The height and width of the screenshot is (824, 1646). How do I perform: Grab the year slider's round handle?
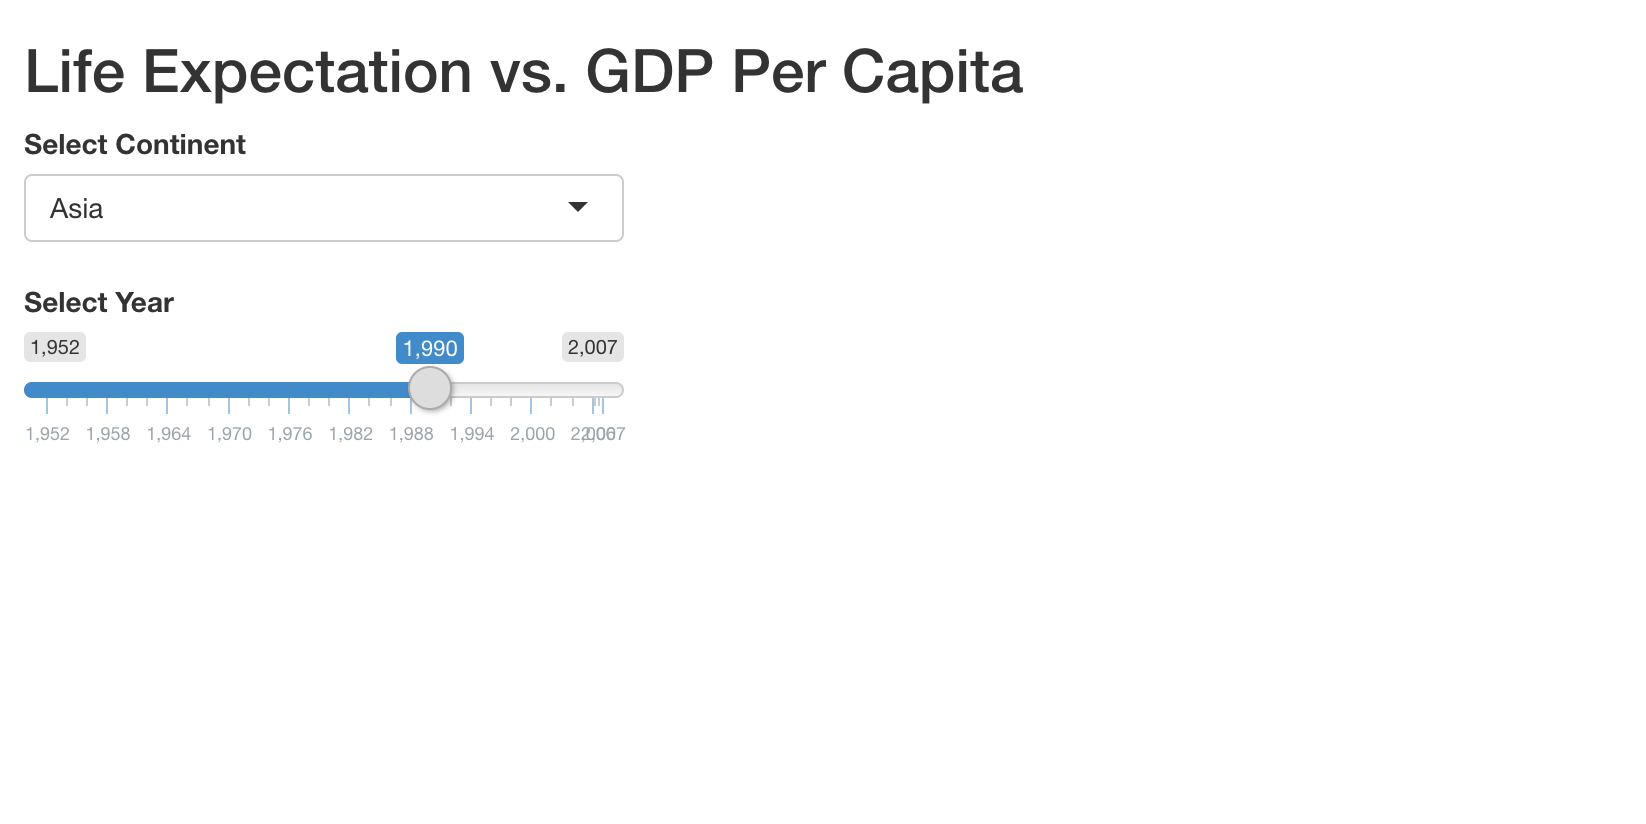(430, 389)
